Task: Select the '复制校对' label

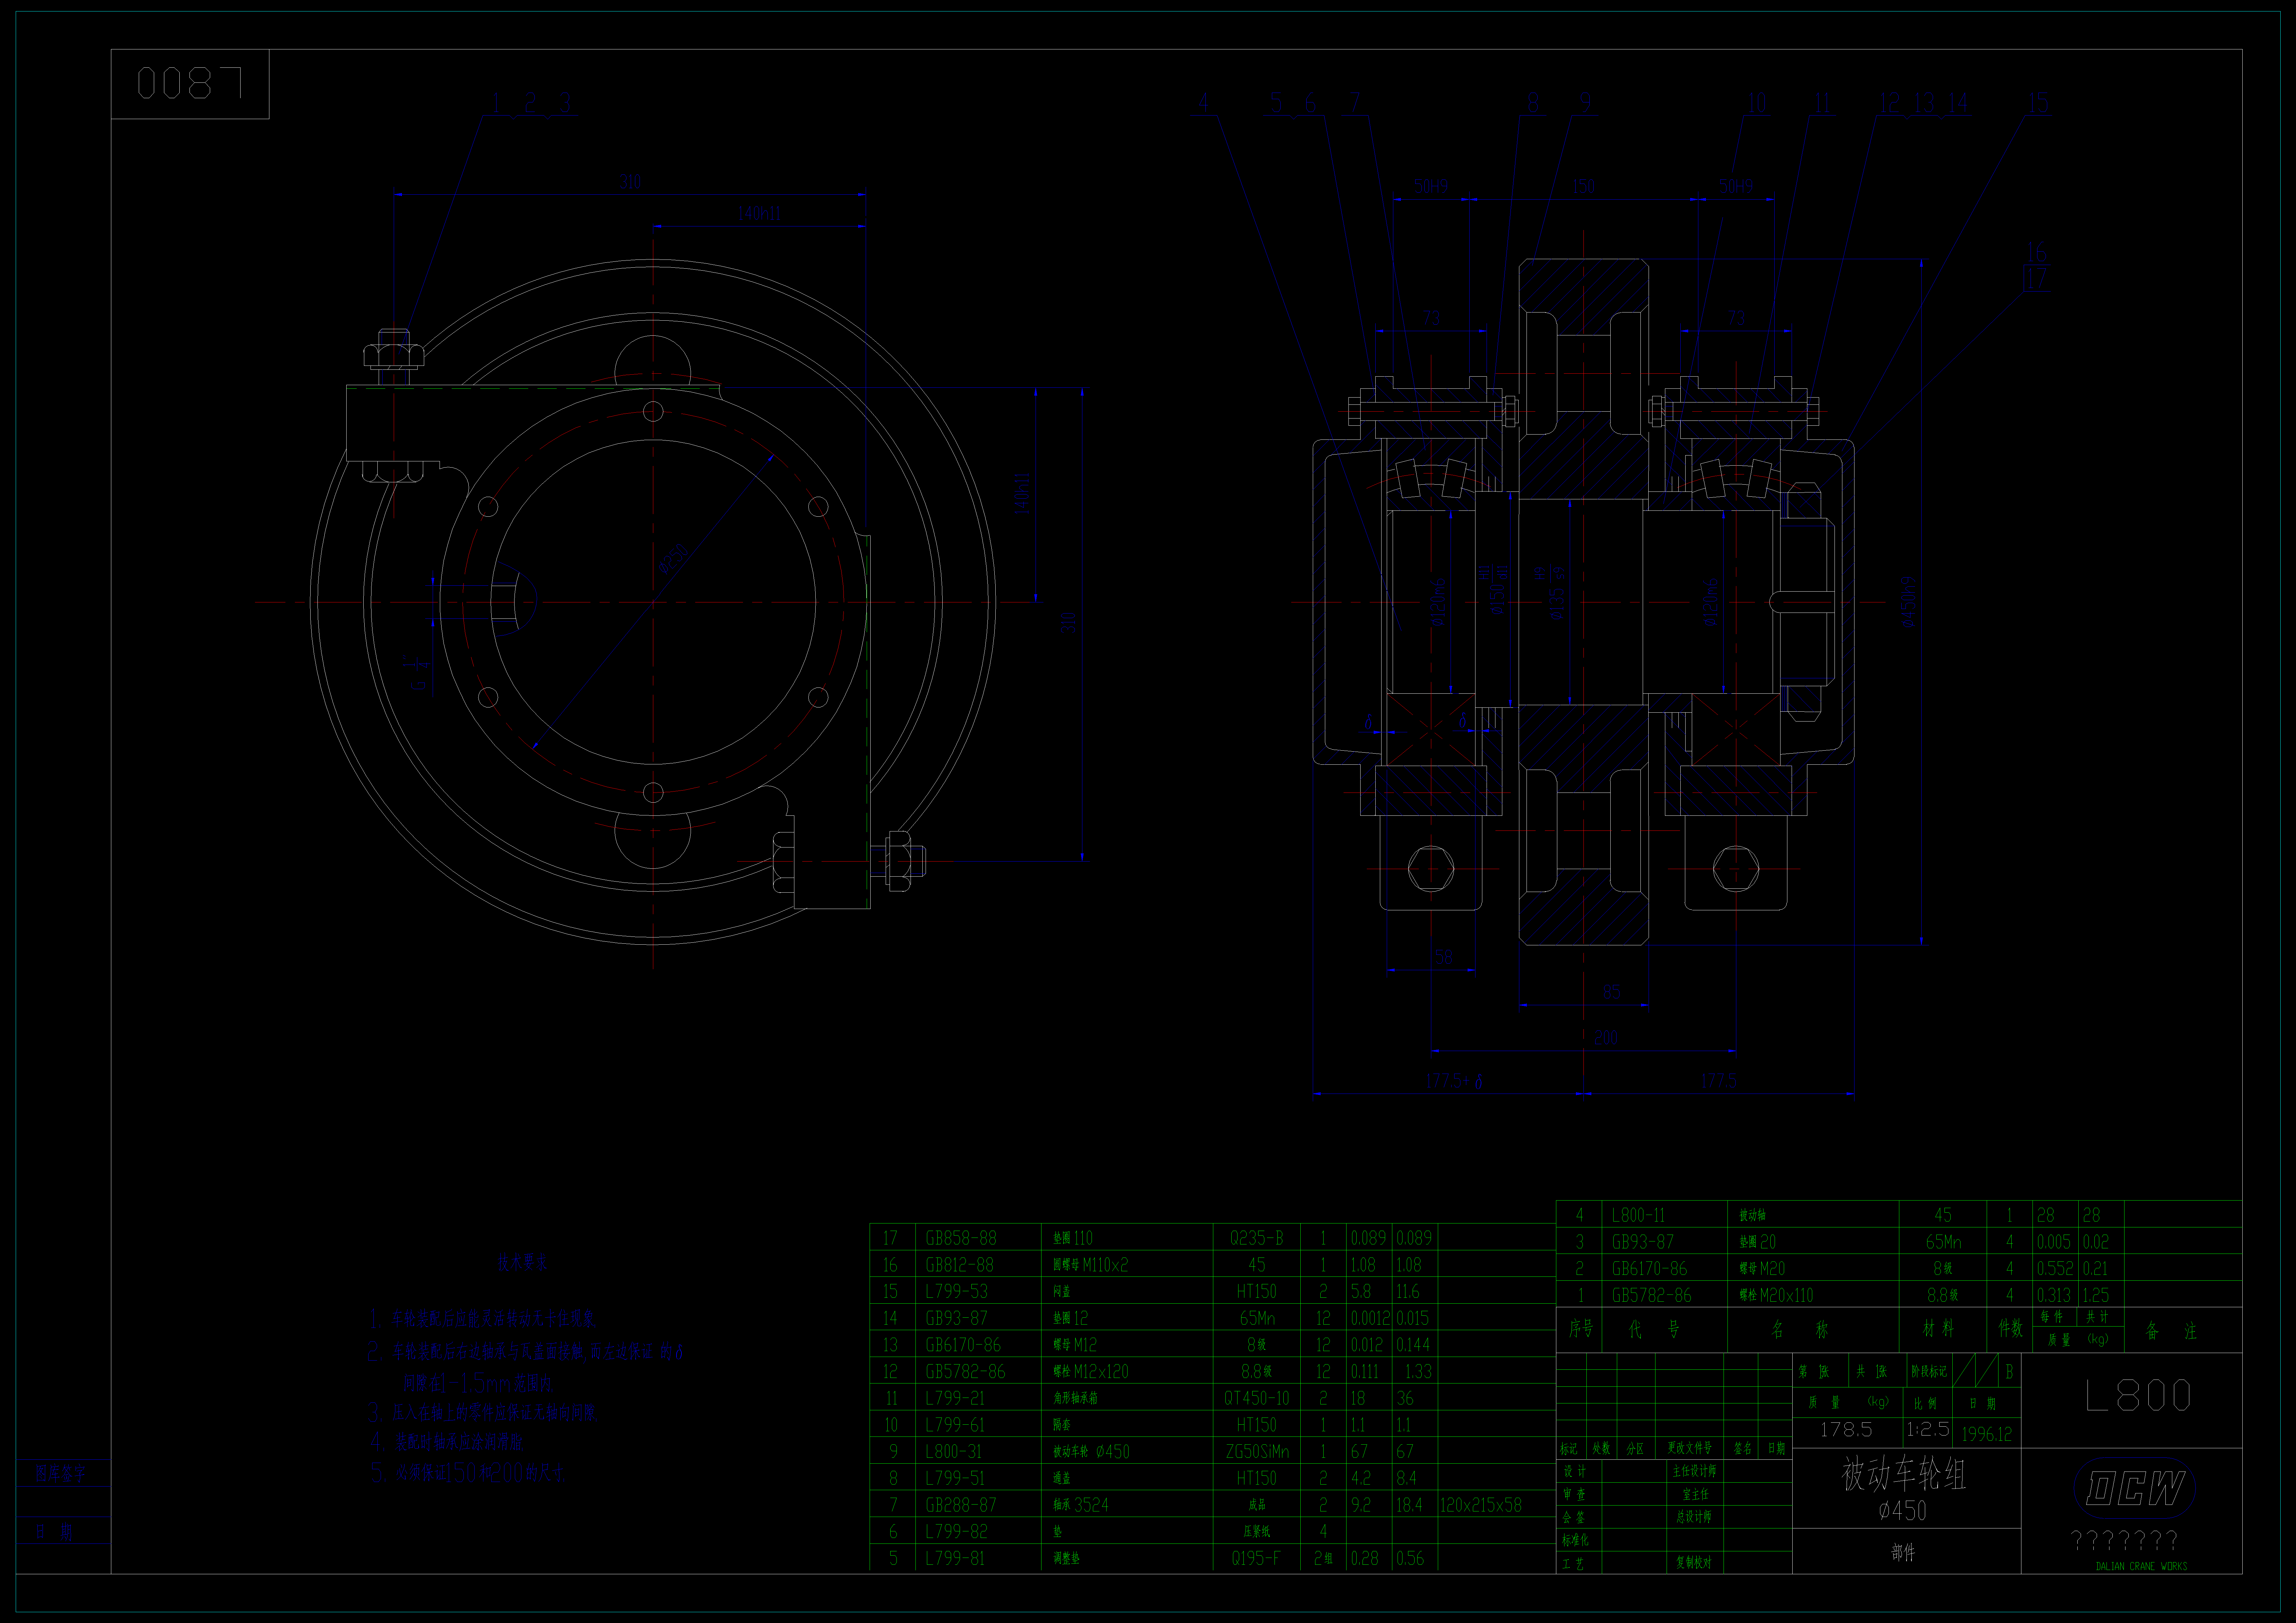Action: pyautogui.click(x=1694, y=1562)
